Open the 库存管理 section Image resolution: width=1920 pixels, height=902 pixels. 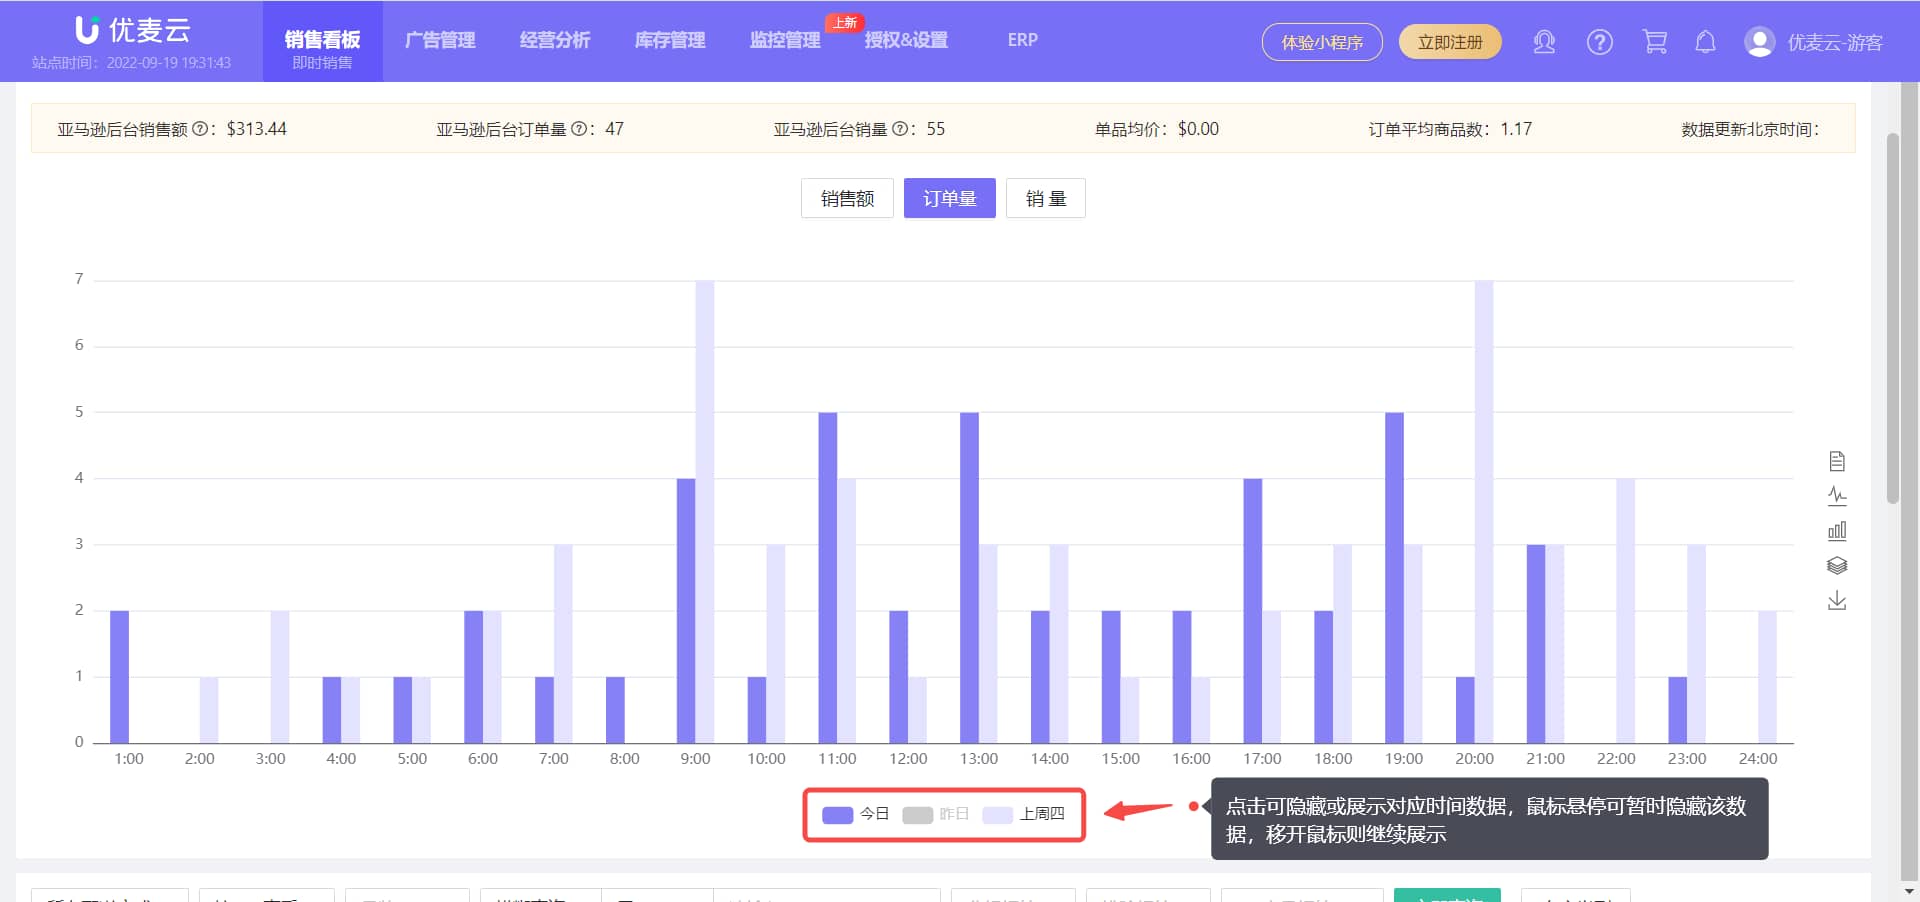click(669, 40)
